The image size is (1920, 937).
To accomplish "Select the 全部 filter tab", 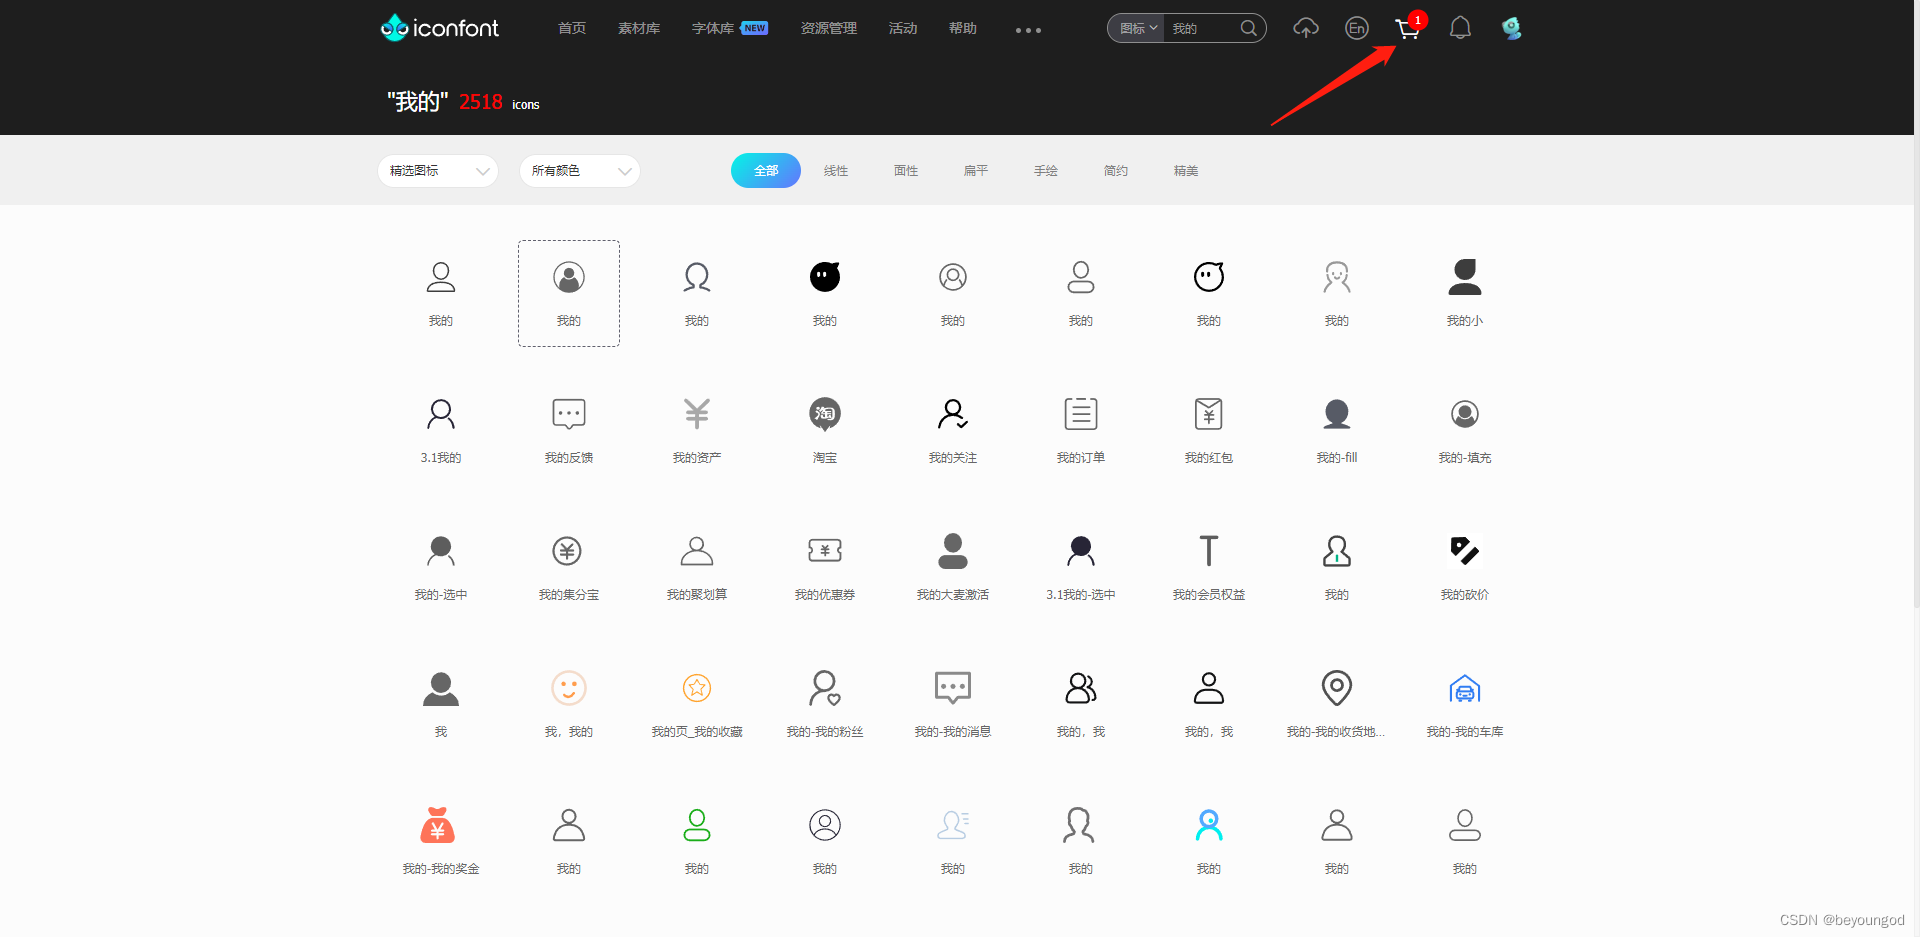I will click(766, 171).
